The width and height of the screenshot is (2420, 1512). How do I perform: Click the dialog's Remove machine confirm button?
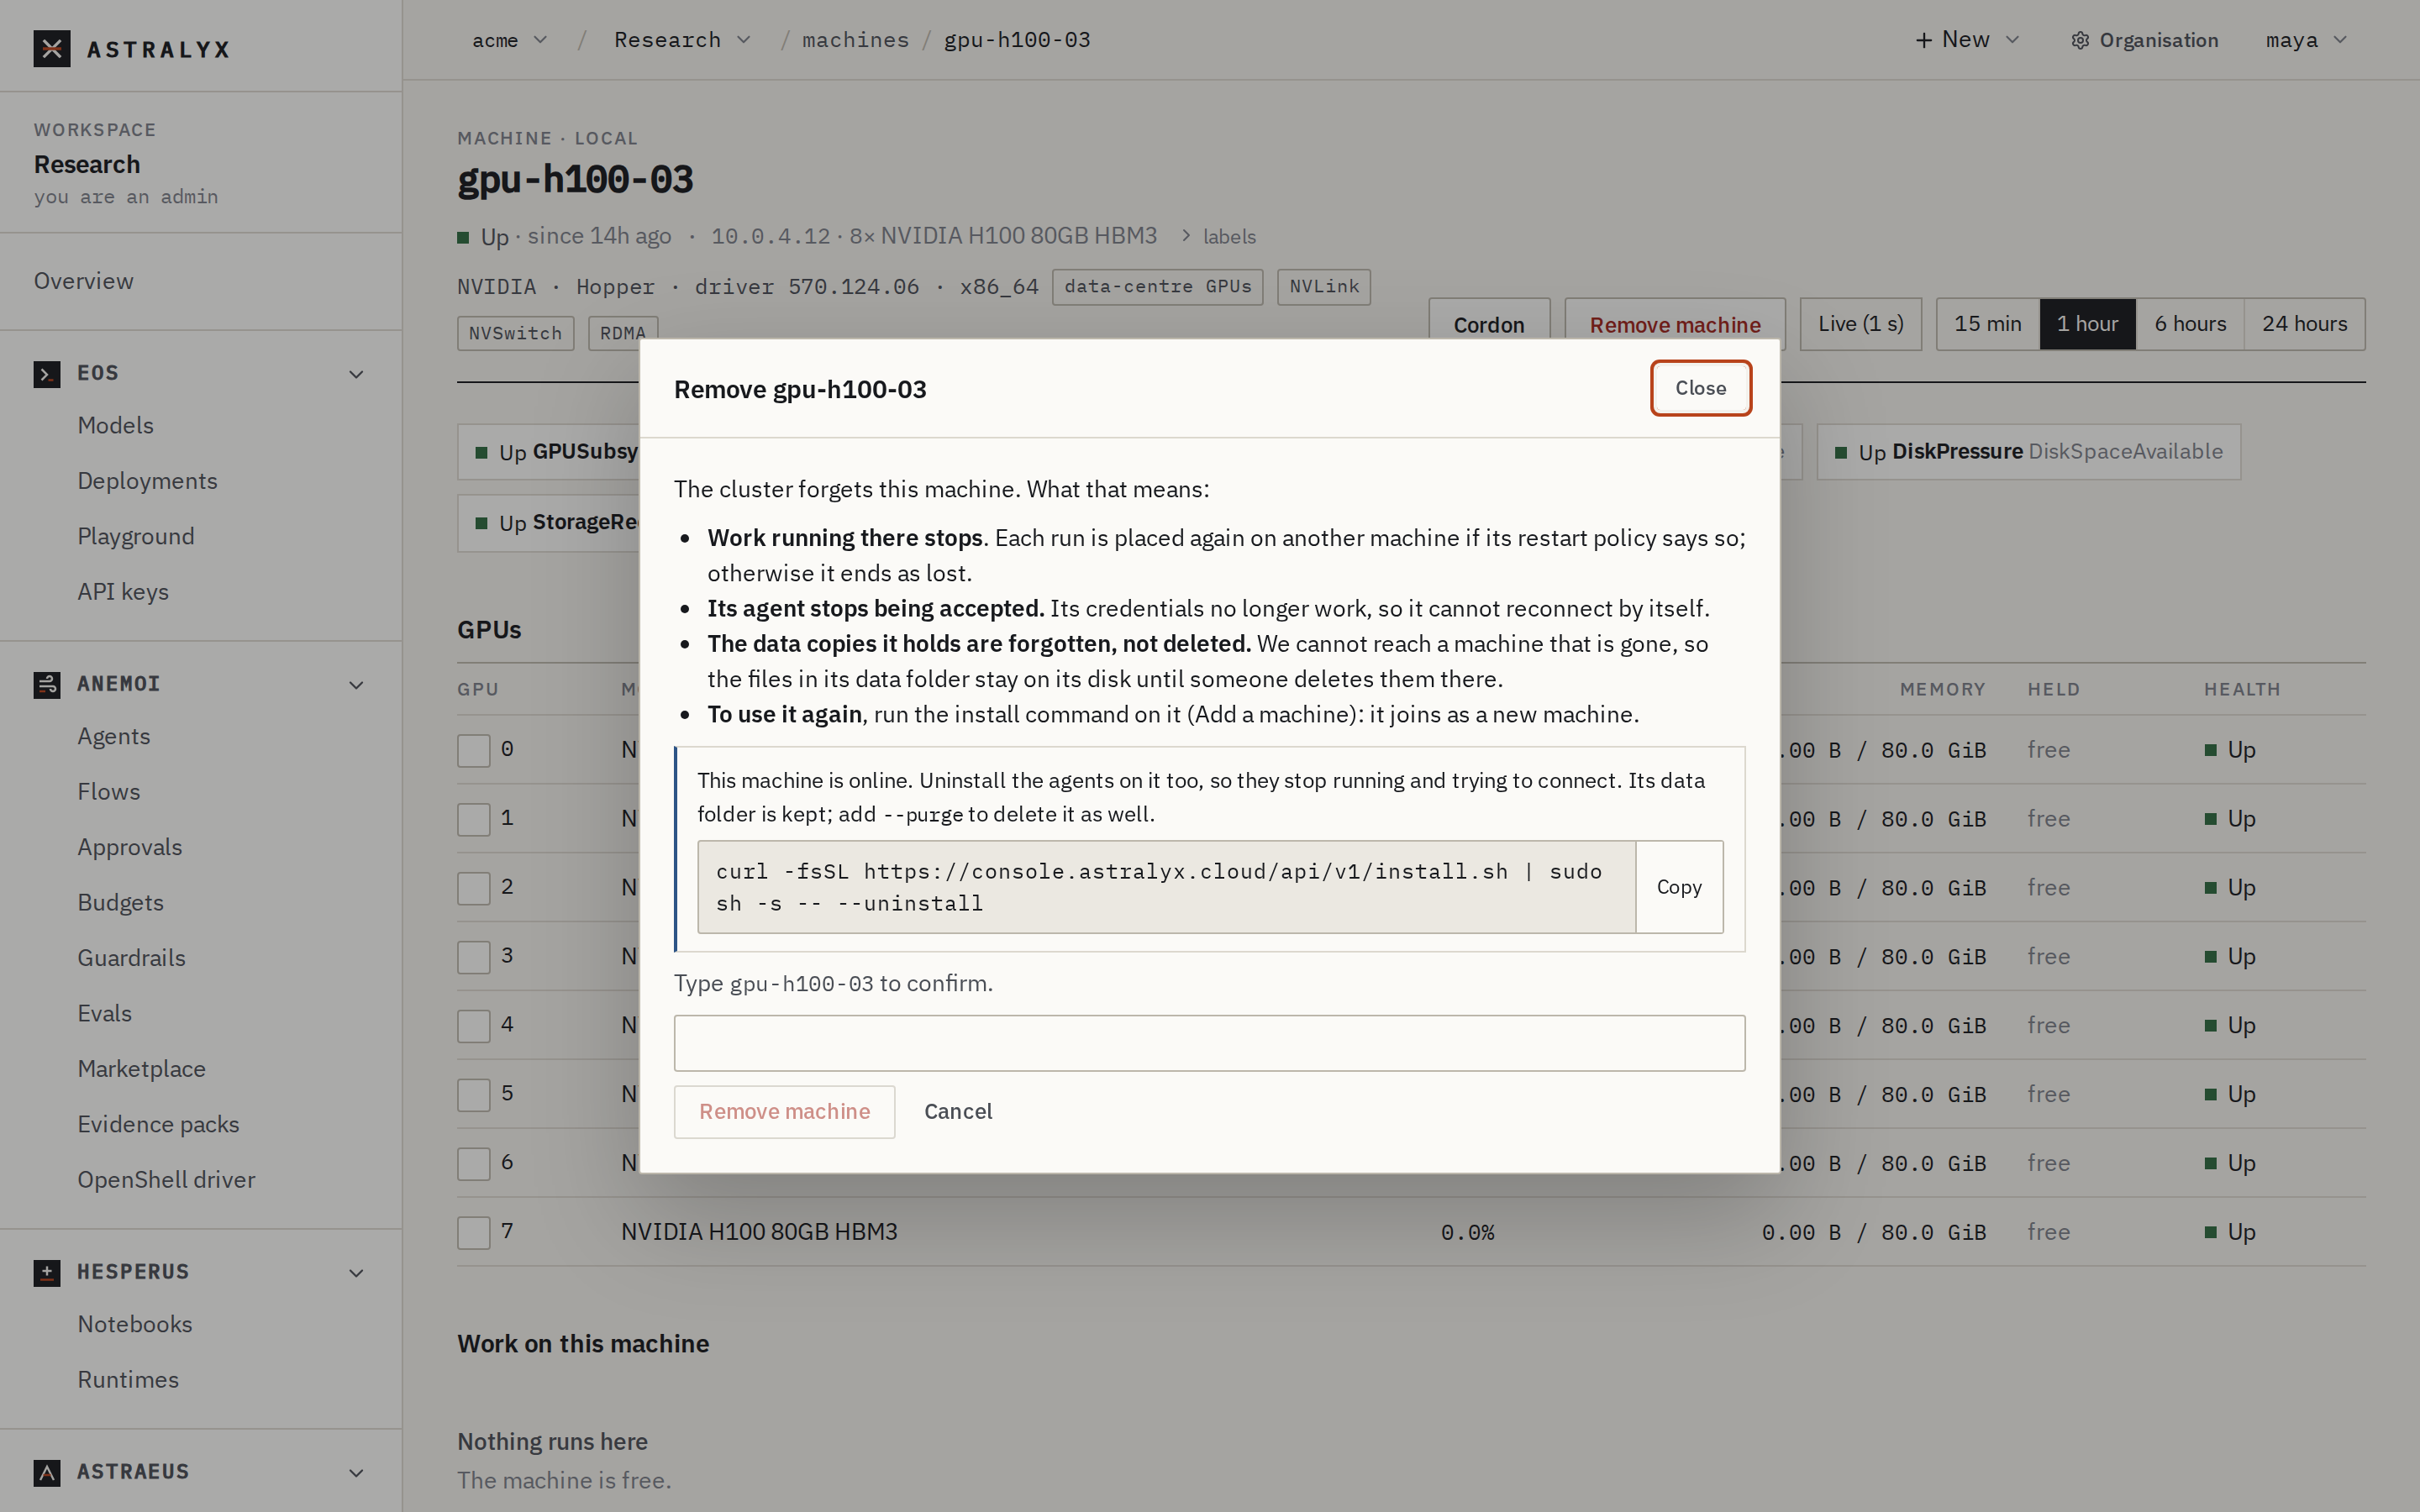tap(784, 1112)
